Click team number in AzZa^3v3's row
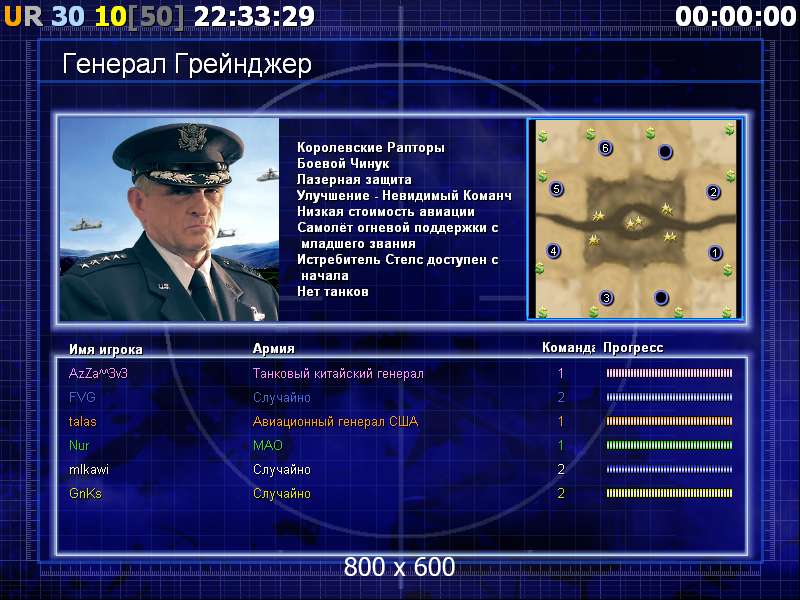 pyautogui.click(x=561, y=373)
